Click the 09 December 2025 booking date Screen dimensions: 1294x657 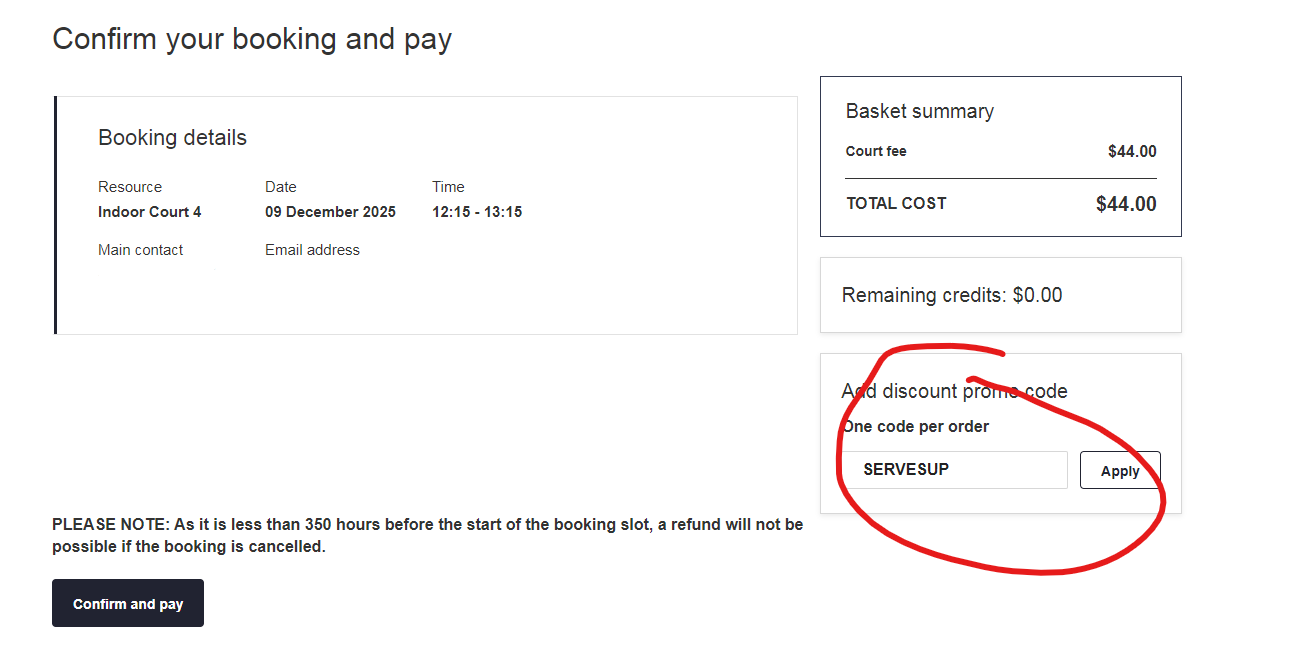tap(330, 212)
